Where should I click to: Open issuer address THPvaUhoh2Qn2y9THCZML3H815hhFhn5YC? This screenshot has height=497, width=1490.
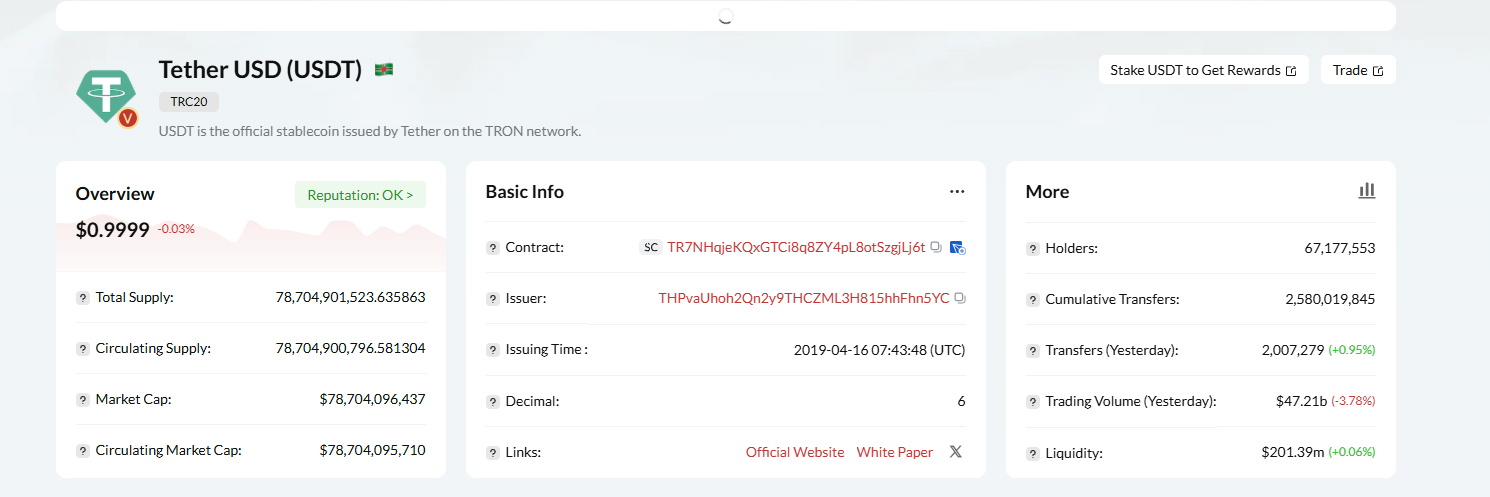point(804,298)
